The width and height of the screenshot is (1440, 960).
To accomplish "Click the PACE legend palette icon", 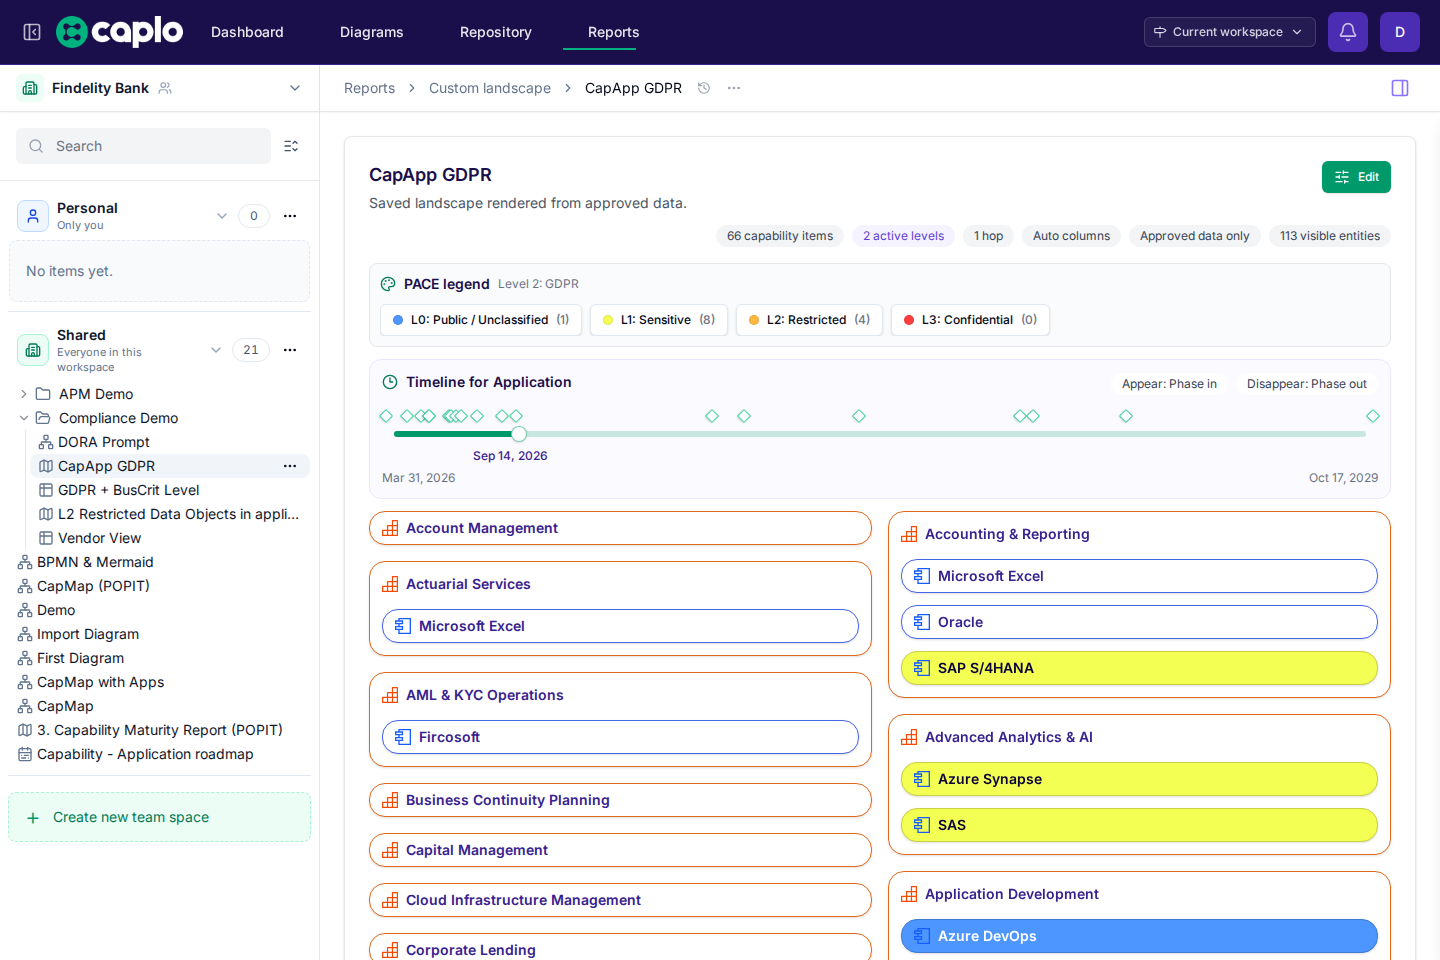I will [x=388, y=284].
